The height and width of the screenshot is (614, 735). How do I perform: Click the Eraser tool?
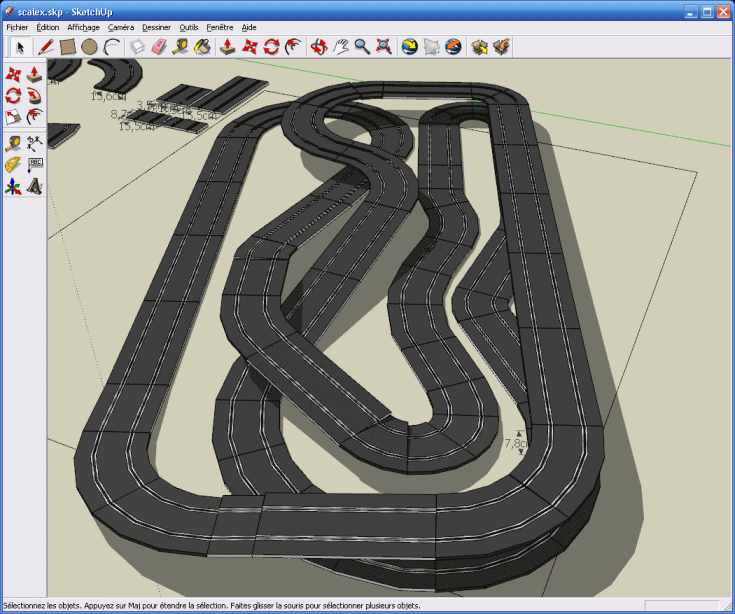159,46
